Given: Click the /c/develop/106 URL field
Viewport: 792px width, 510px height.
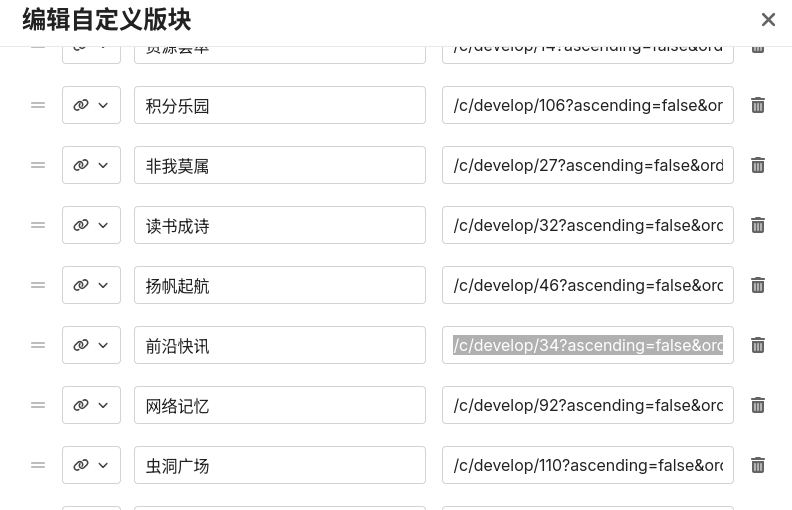Looking at the screenshot, I should click(588, 105).
